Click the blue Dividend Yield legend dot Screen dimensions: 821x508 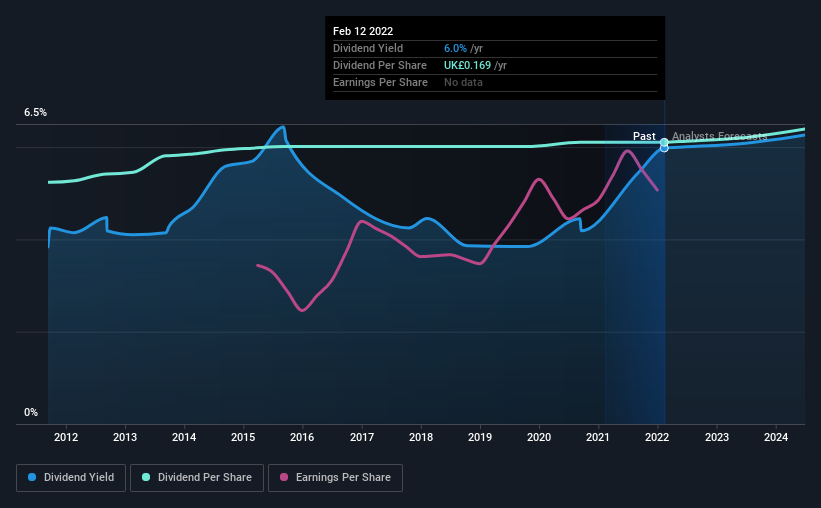tap(32, 477)
